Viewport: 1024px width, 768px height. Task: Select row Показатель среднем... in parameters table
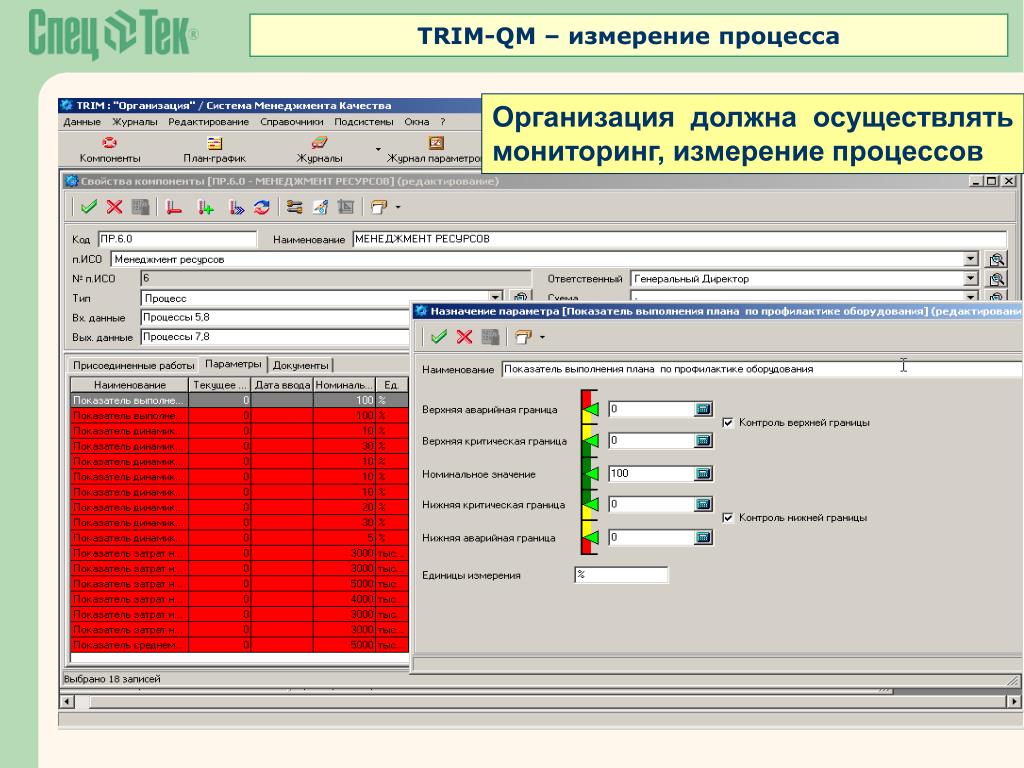pos(239,645)
